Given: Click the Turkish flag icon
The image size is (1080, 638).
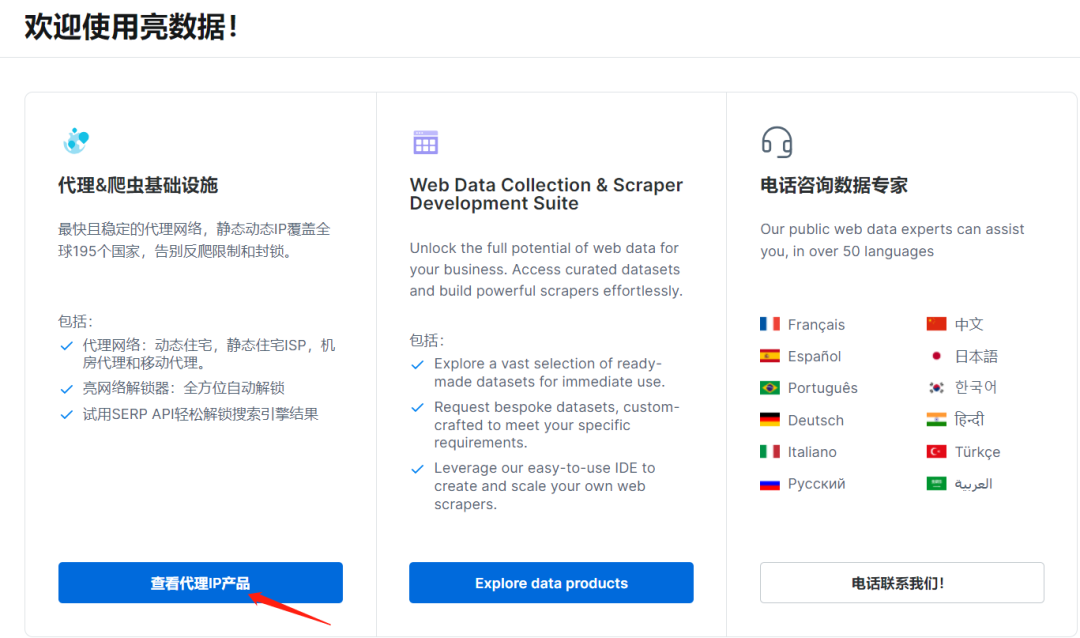Looking at the screenshot, I should (x=937, y=451).
